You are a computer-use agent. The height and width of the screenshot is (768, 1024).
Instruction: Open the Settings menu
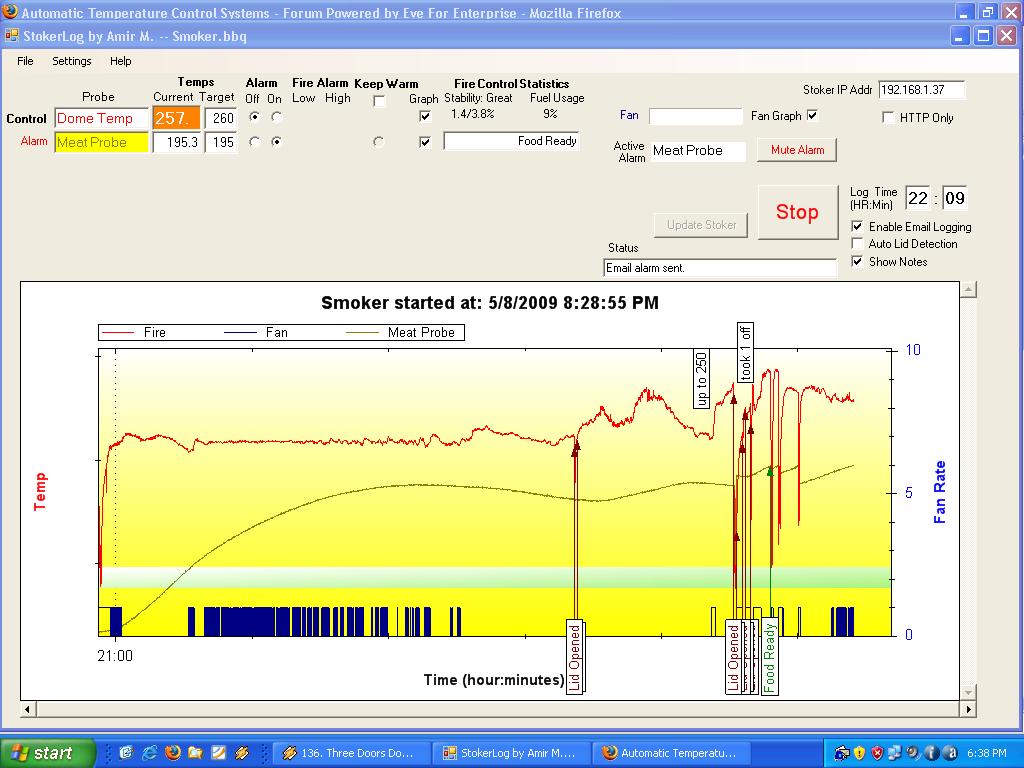[72, 61]
